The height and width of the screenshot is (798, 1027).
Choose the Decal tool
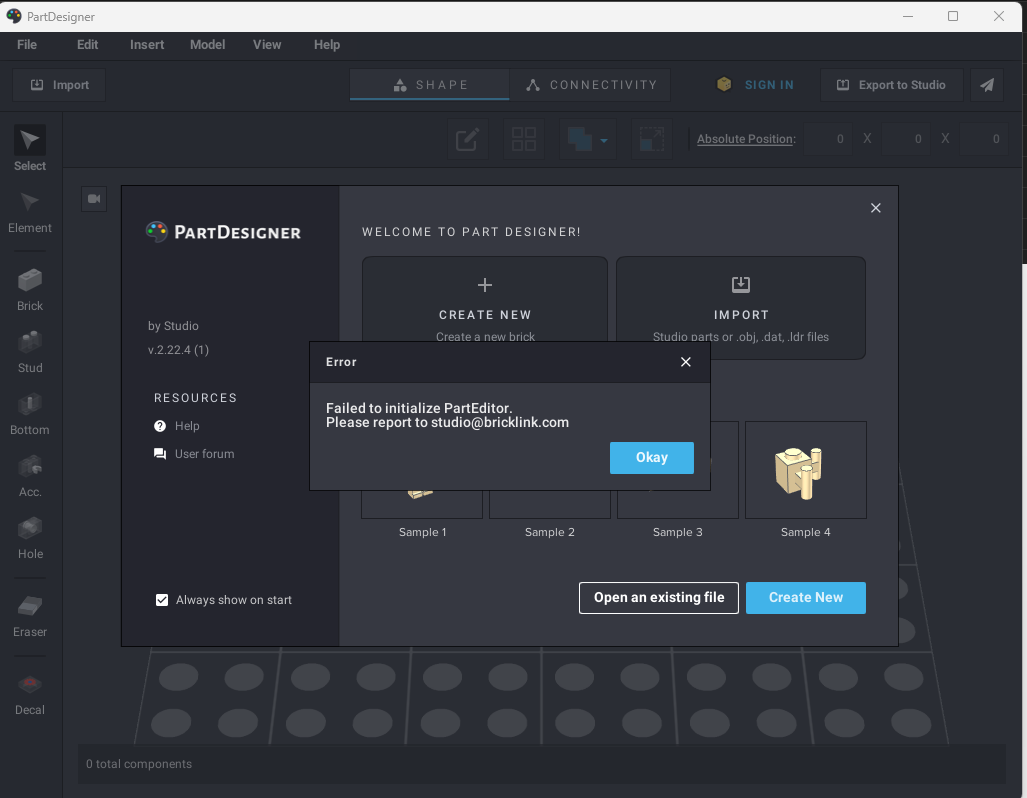coord(30,694)
